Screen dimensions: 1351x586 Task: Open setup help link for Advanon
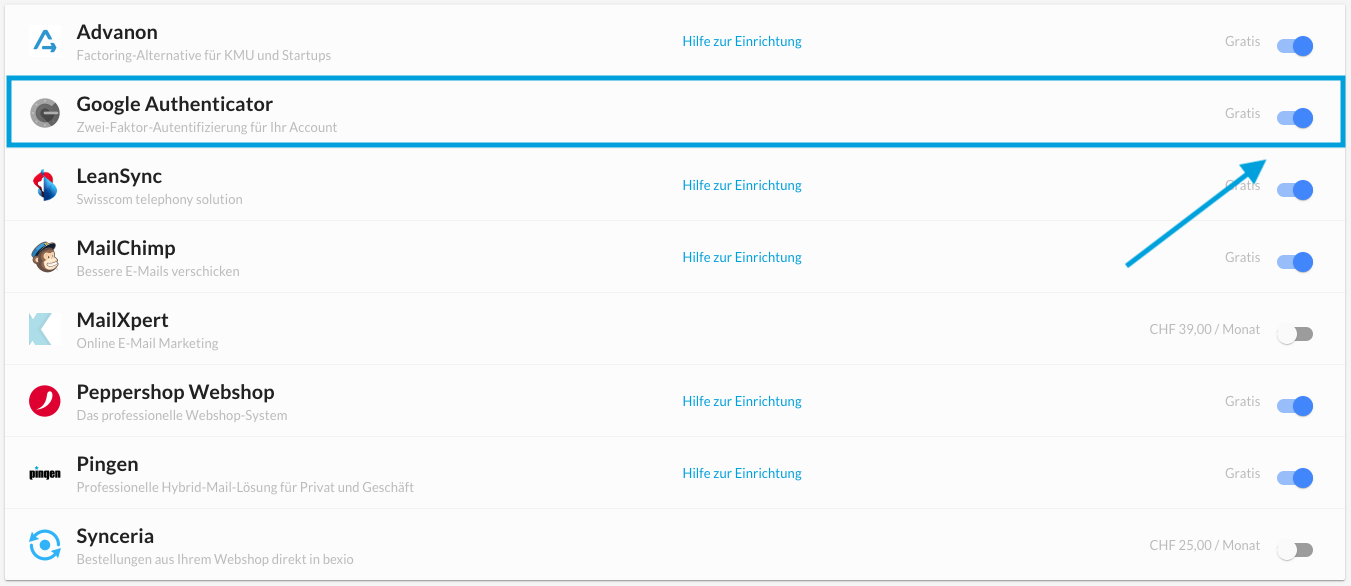pyautogui.click(x=742, y=41)
